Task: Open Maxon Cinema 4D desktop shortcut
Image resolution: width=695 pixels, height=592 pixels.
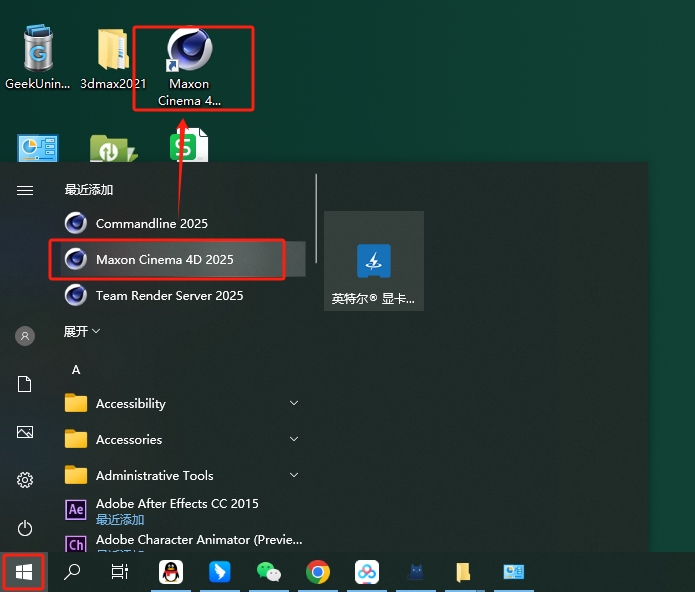Action: [189, 66]
